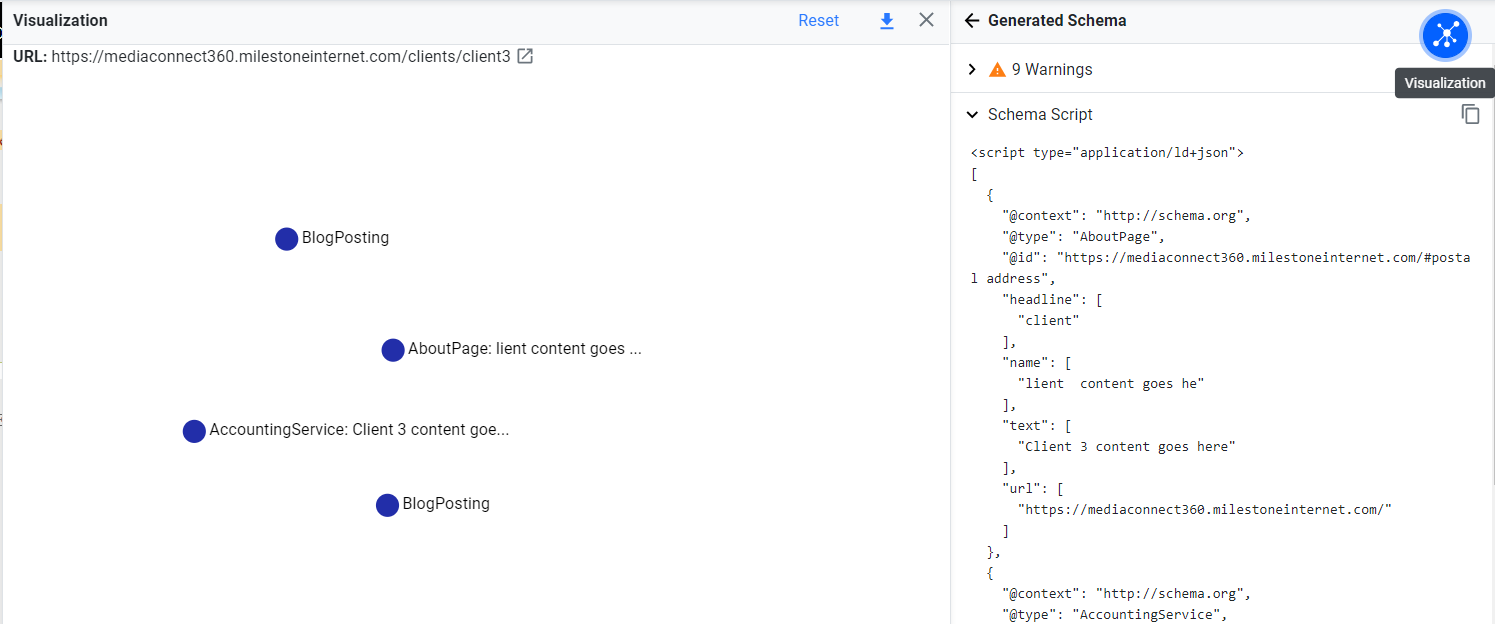Click the "url" key in script
This screenshot has height=624, width=1495.
(x=1023, y=489)
